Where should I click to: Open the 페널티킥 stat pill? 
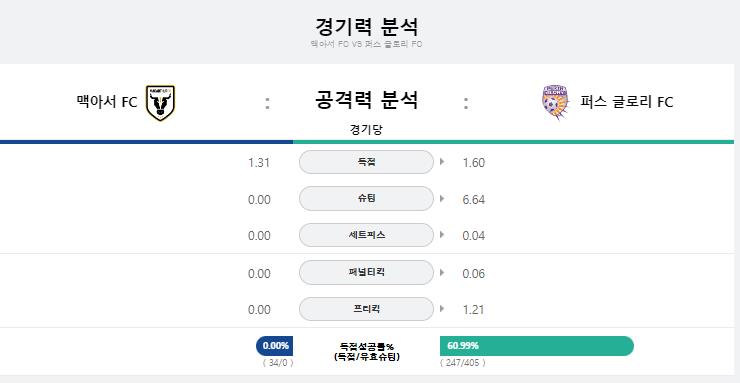coord(366,272)
